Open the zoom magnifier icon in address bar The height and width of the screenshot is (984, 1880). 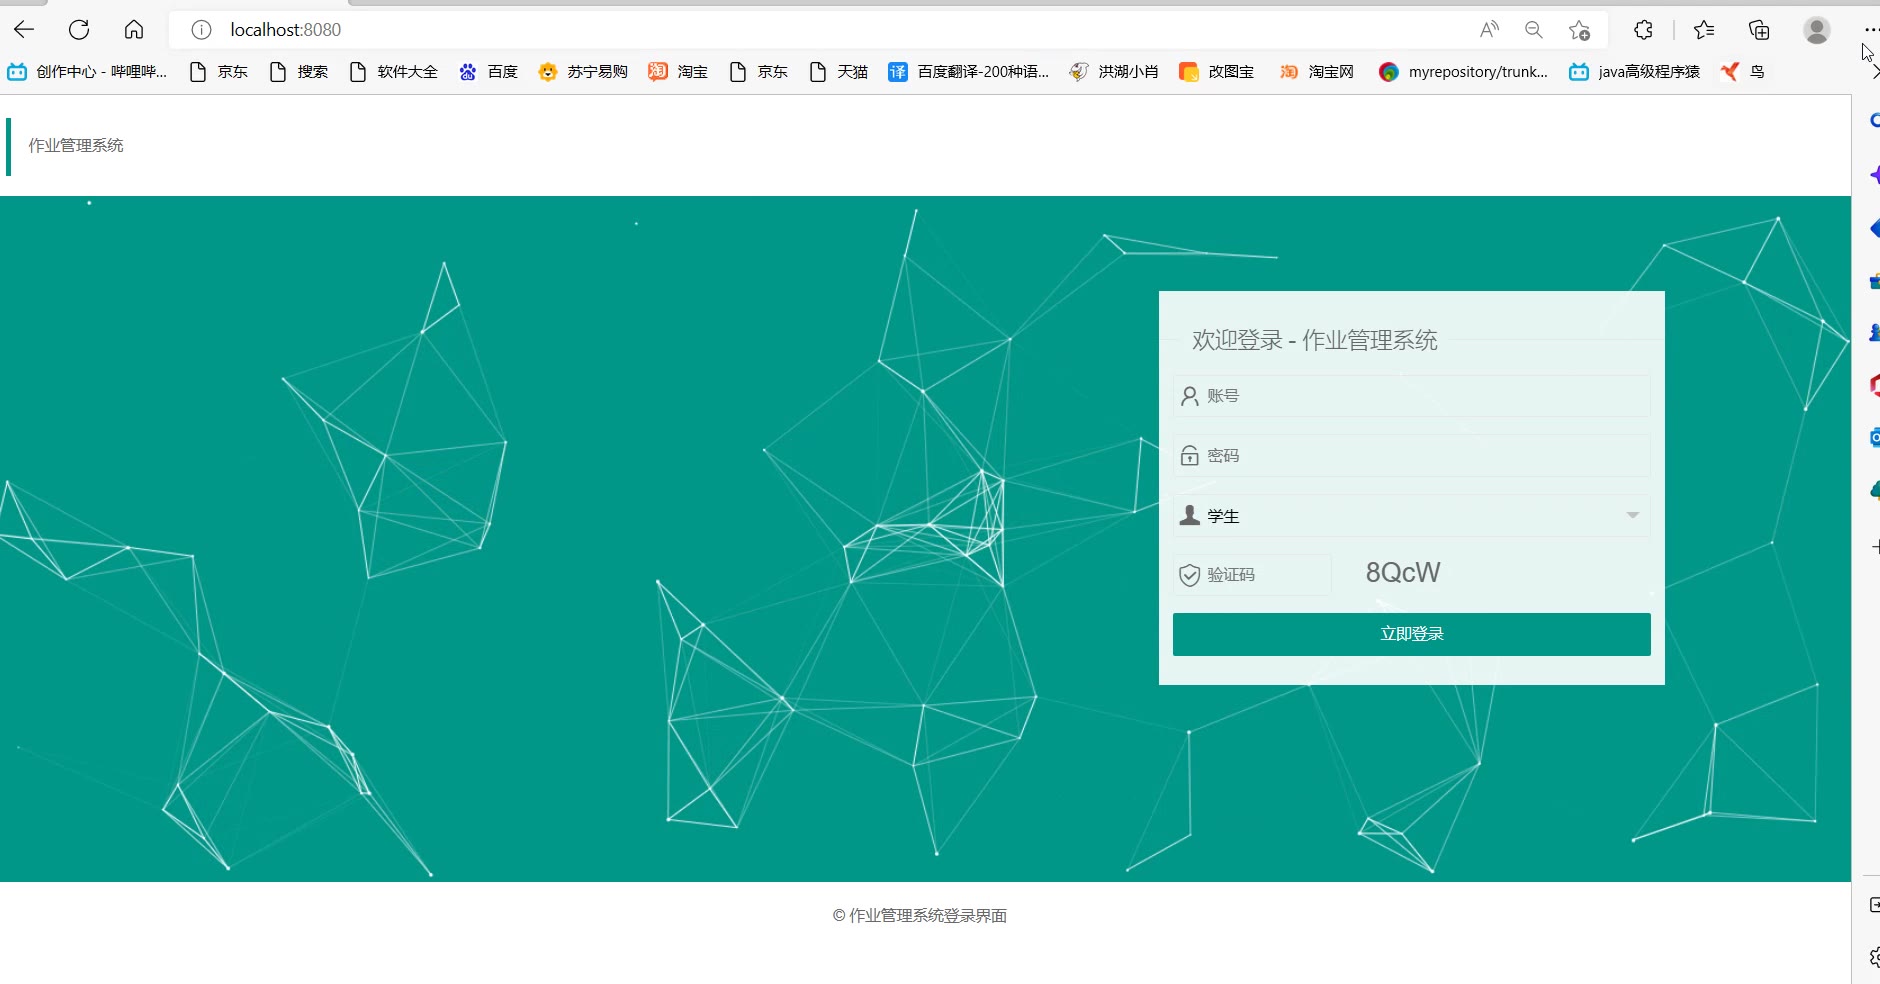point(1534,30)
